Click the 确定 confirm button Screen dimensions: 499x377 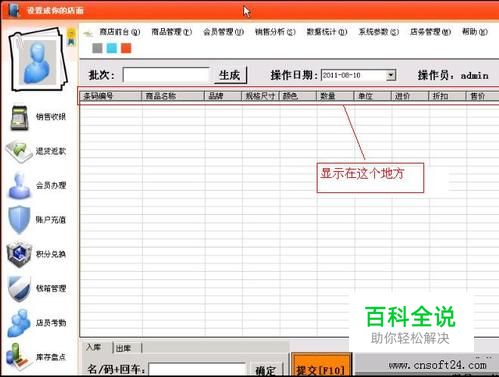266,370
